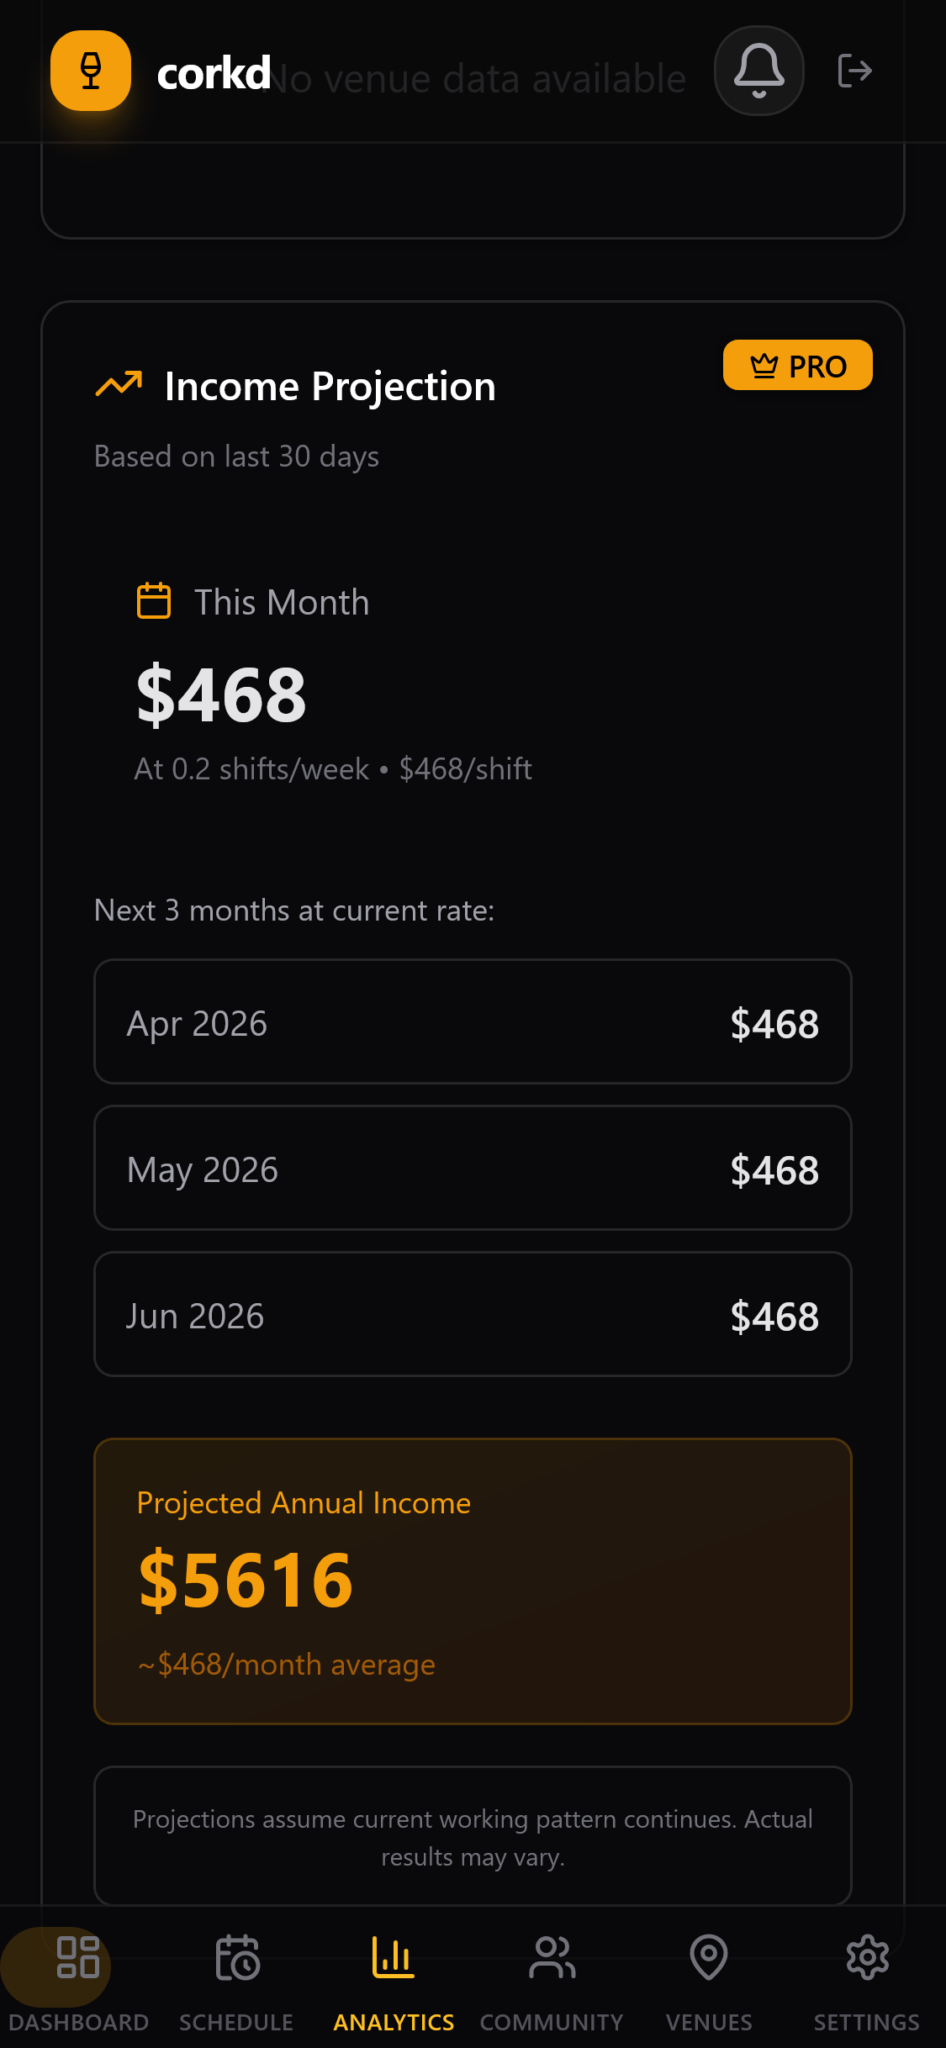
Task: Click the This Month $468 amount
Action: 221,695
